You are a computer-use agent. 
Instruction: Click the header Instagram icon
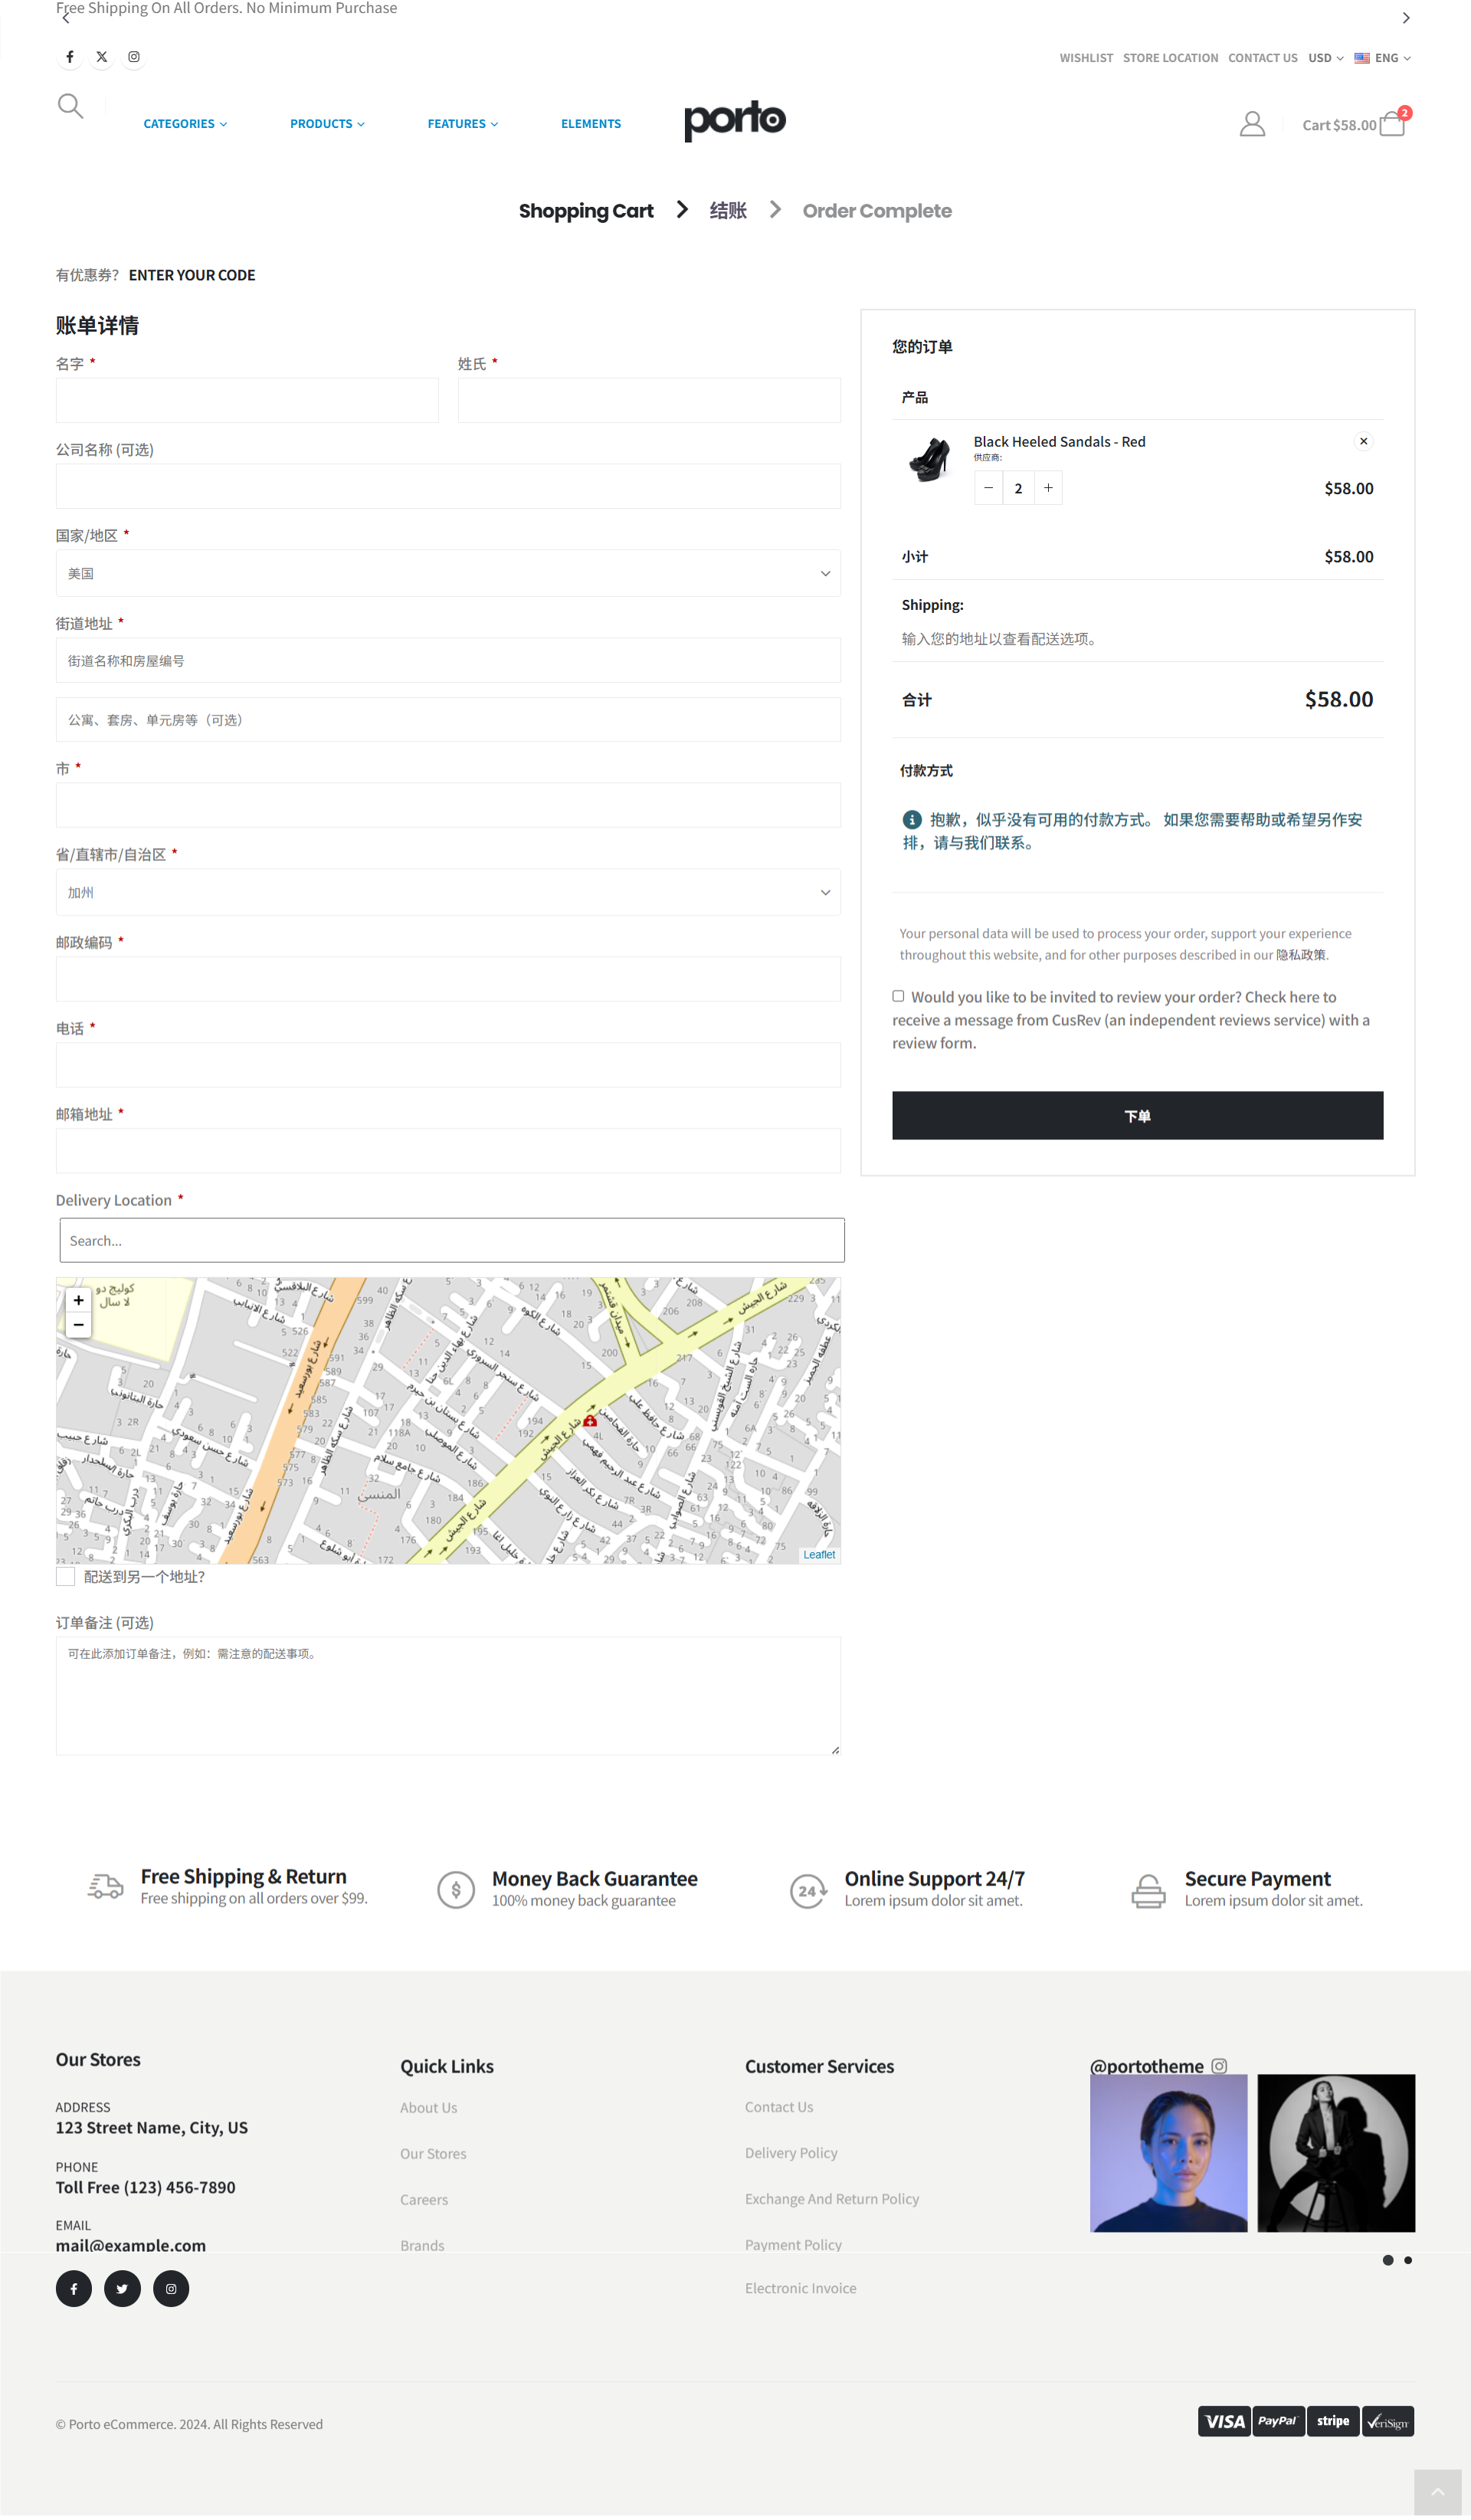click(134, 57)
